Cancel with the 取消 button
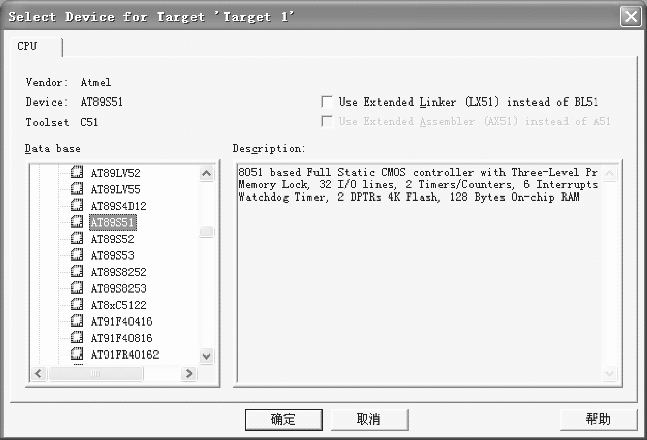 tap(369, 419)
